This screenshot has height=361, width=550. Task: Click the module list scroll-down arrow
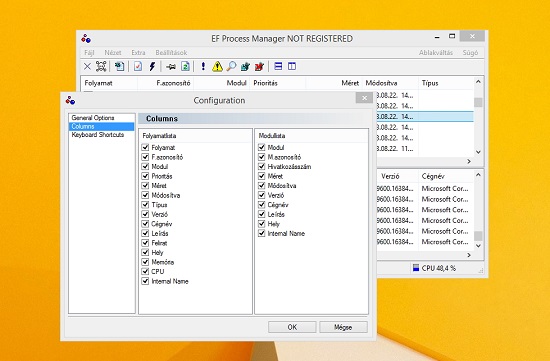point(478,246)
